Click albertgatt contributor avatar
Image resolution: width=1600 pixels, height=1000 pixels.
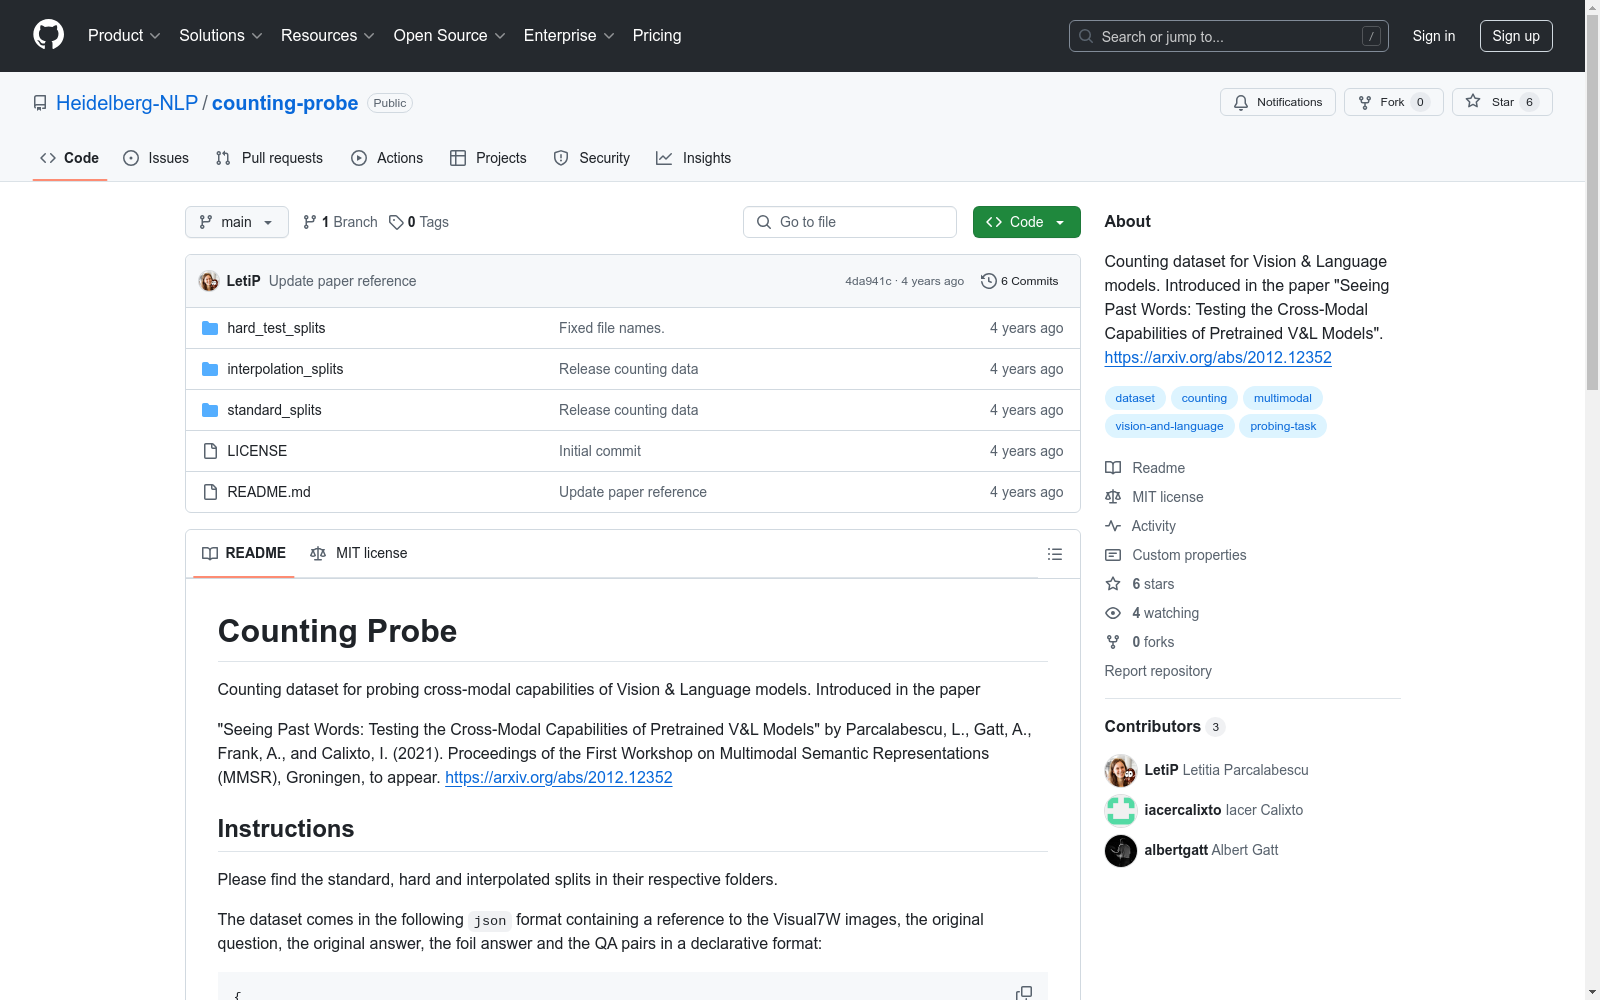1121,851
